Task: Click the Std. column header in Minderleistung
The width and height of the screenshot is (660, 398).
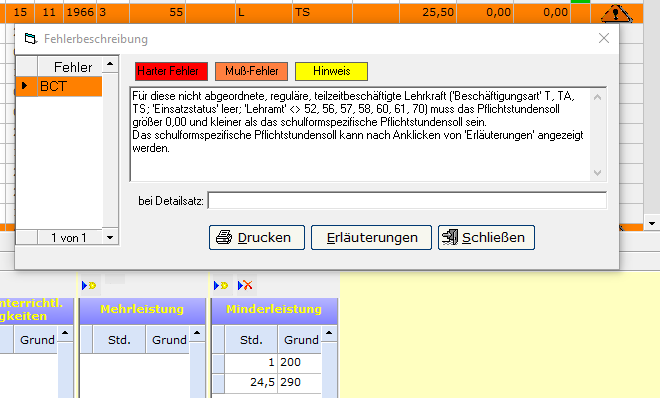Action: (251, 340)
